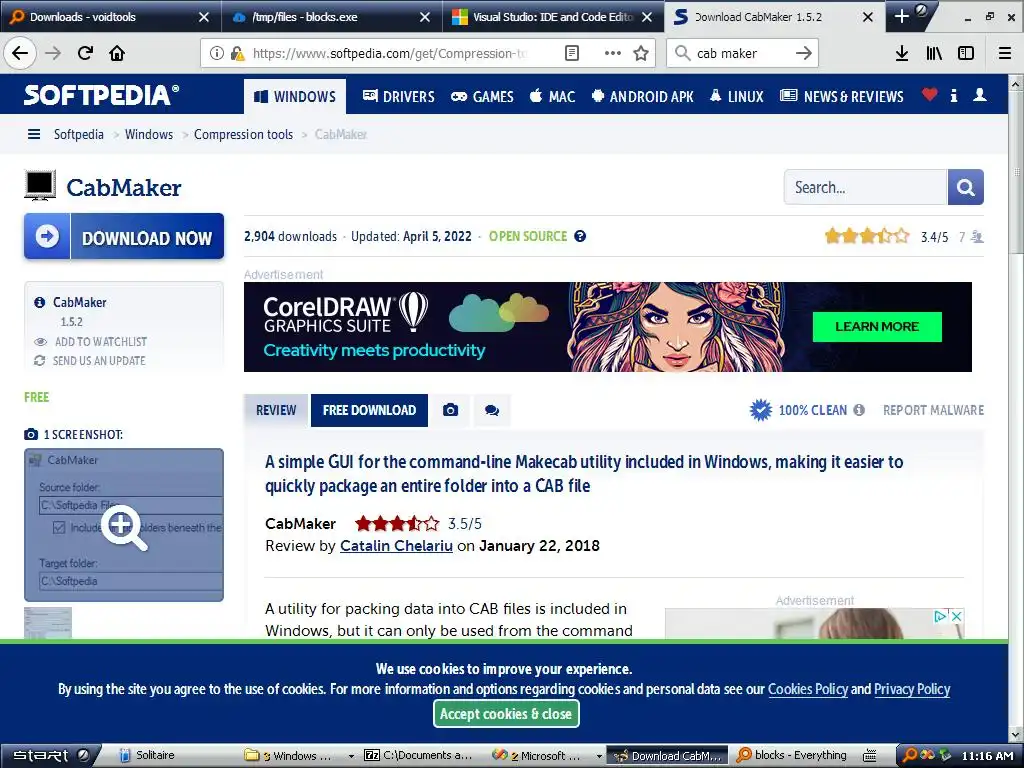Viewport: 1024px width, 768px height.
Task: Open the browser home page
Action: pos(117,53)
